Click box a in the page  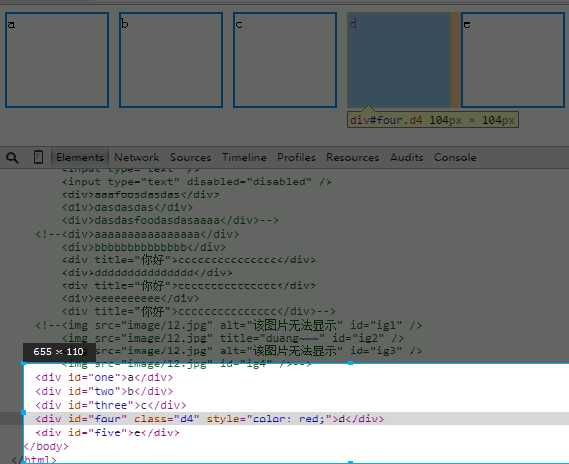click(57, 60)
